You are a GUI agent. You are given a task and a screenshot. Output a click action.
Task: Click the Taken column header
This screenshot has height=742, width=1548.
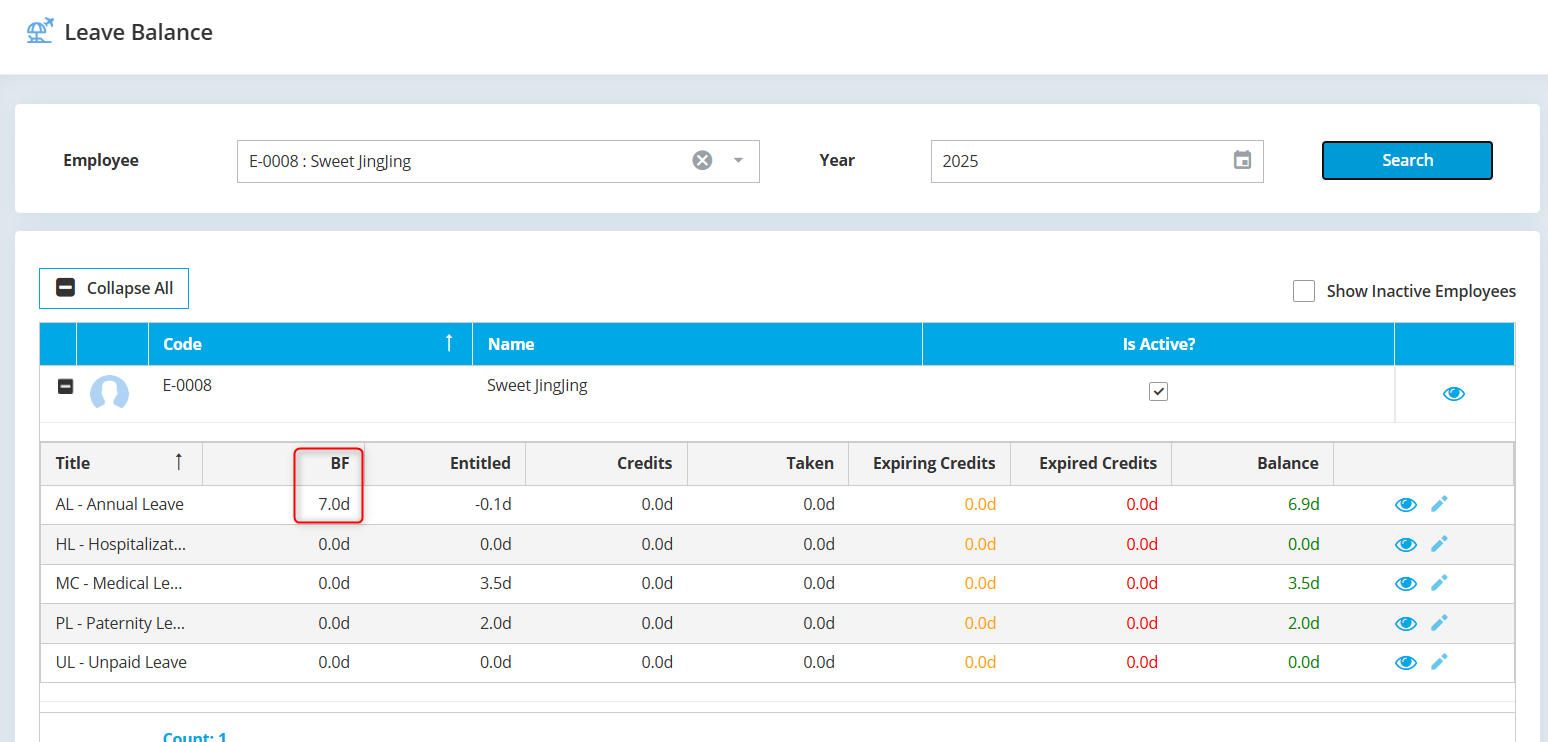tap(768, 463)
